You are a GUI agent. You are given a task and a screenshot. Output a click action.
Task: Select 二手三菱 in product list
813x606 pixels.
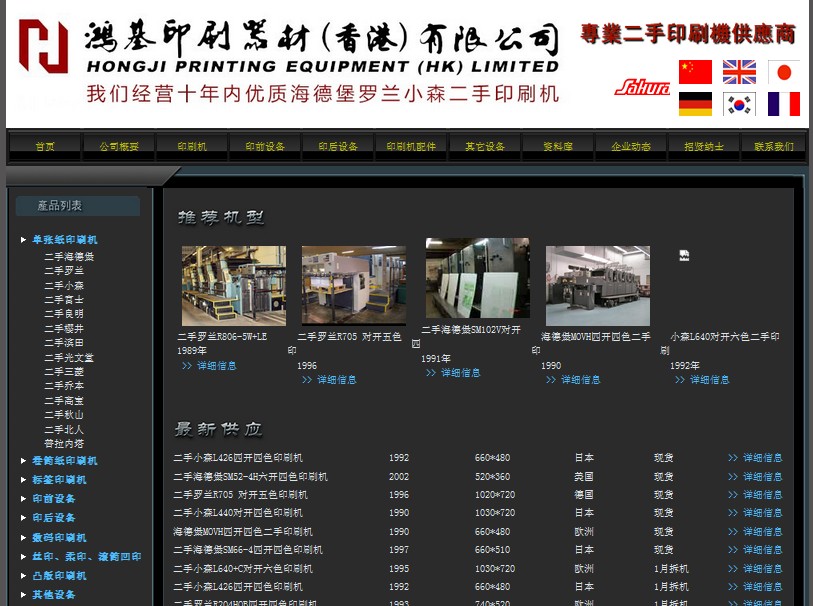click(x=64, y=372)
